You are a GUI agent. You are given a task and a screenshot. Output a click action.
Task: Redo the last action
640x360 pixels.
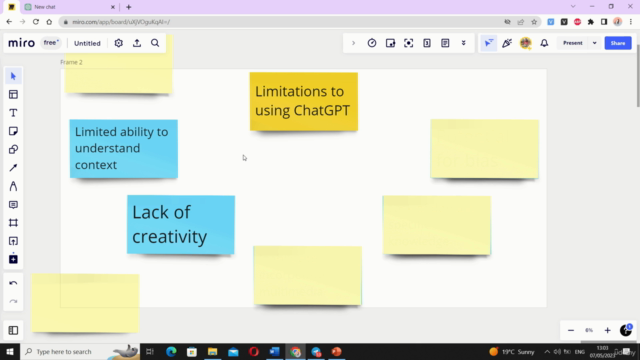(13, 302)
